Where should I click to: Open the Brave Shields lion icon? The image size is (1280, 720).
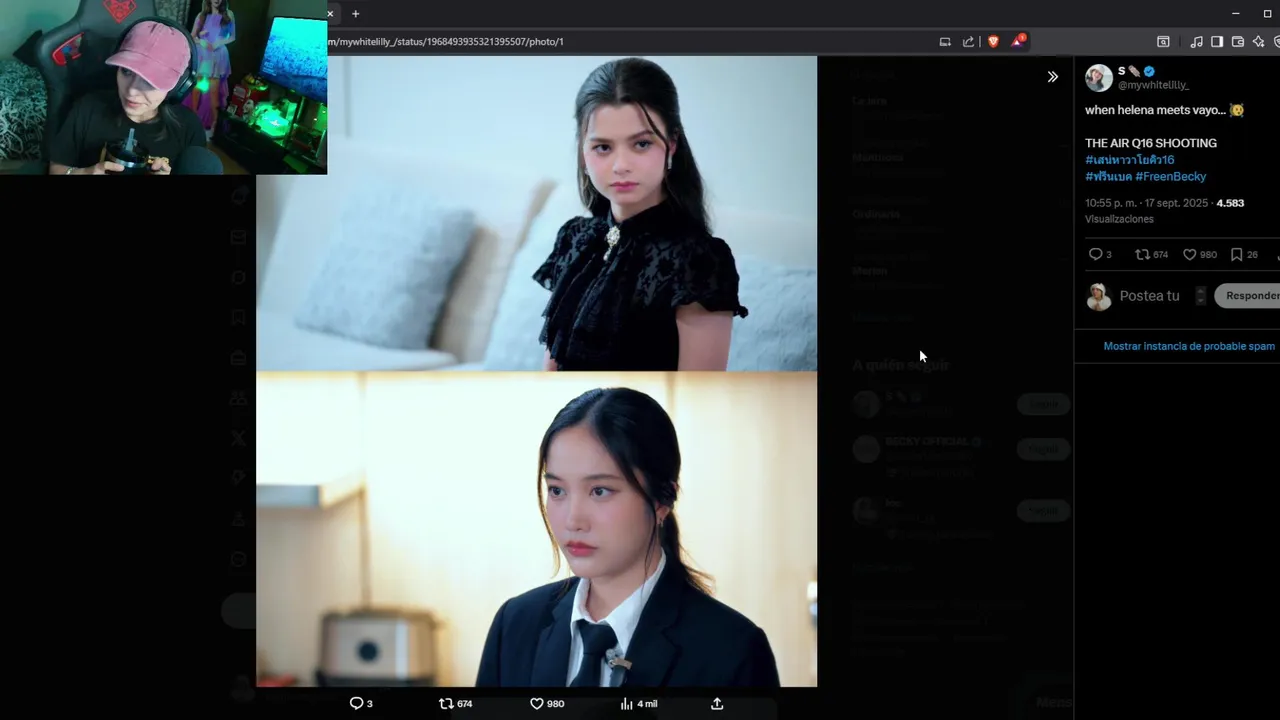[993, 42]
